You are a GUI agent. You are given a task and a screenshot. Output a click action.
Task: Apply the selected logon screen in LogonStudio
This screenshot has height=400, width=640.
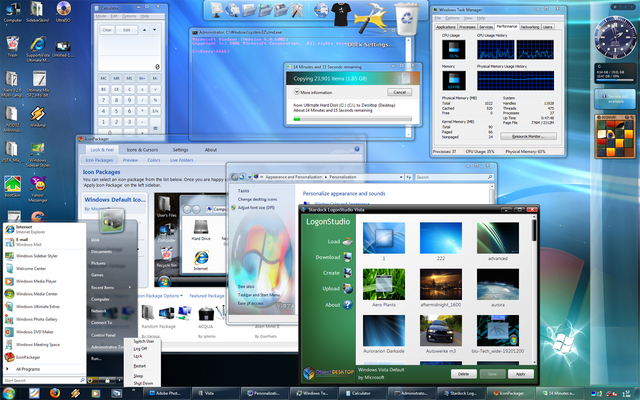[521, 374]
